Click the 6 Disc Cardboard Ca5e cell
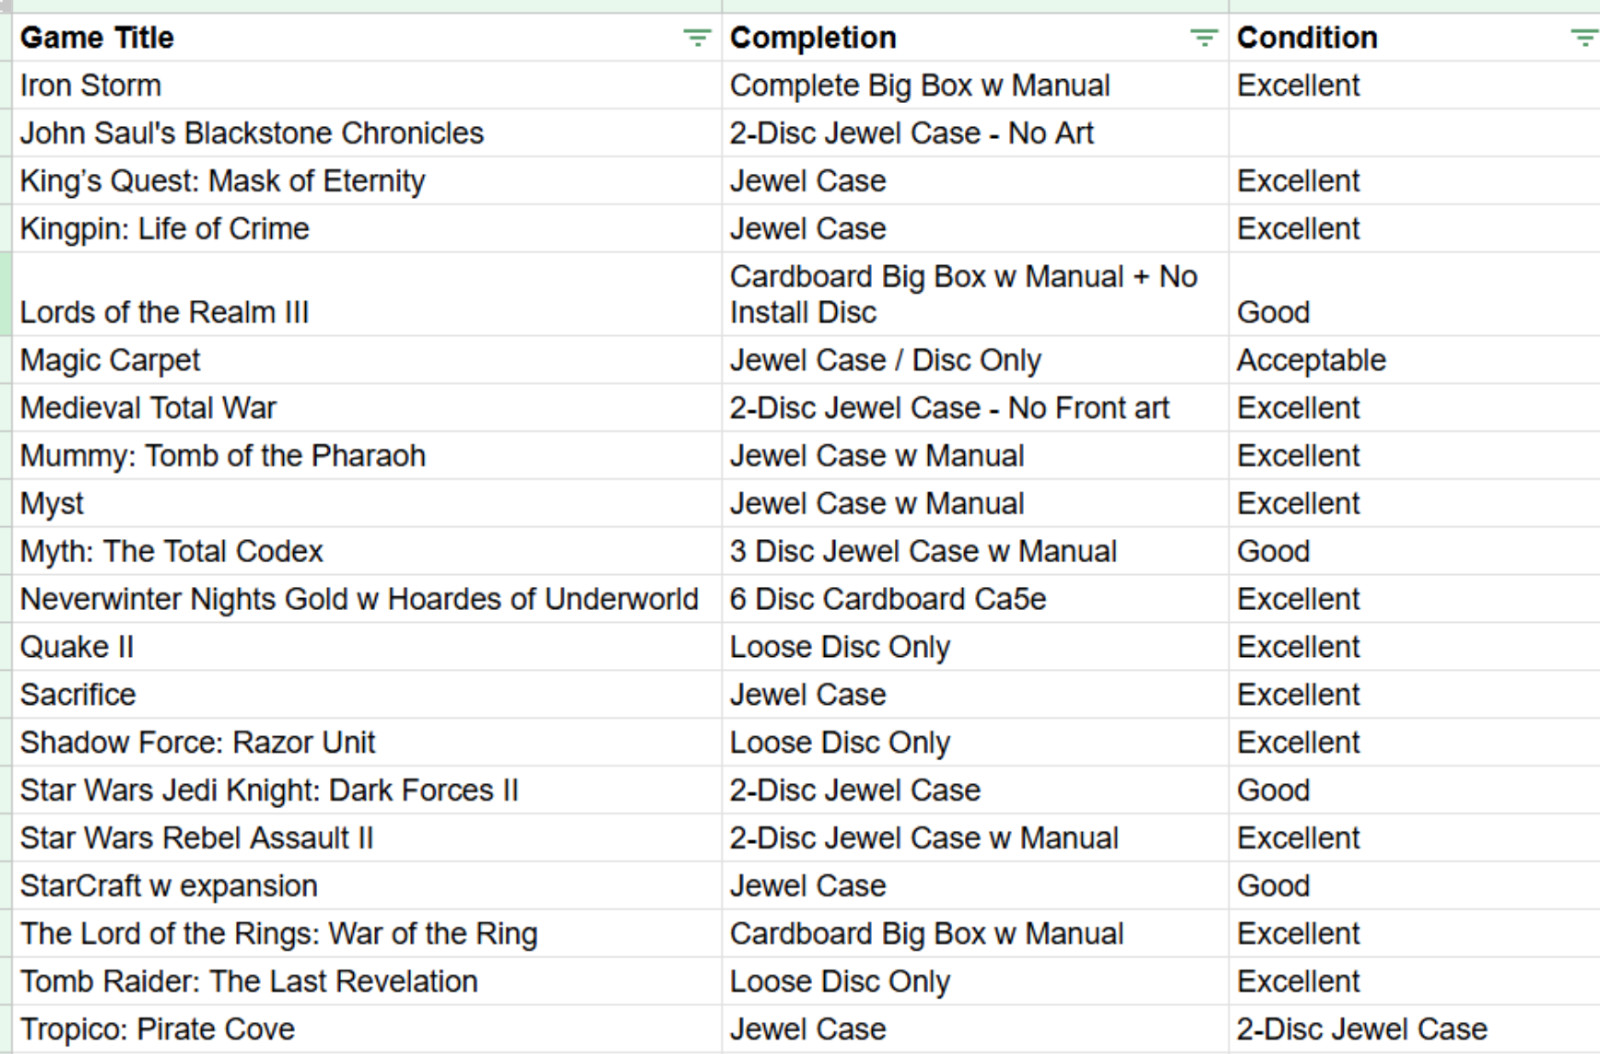This screenshot has height=1054, width=1600. pyautogui.click(x=975, y=599)
